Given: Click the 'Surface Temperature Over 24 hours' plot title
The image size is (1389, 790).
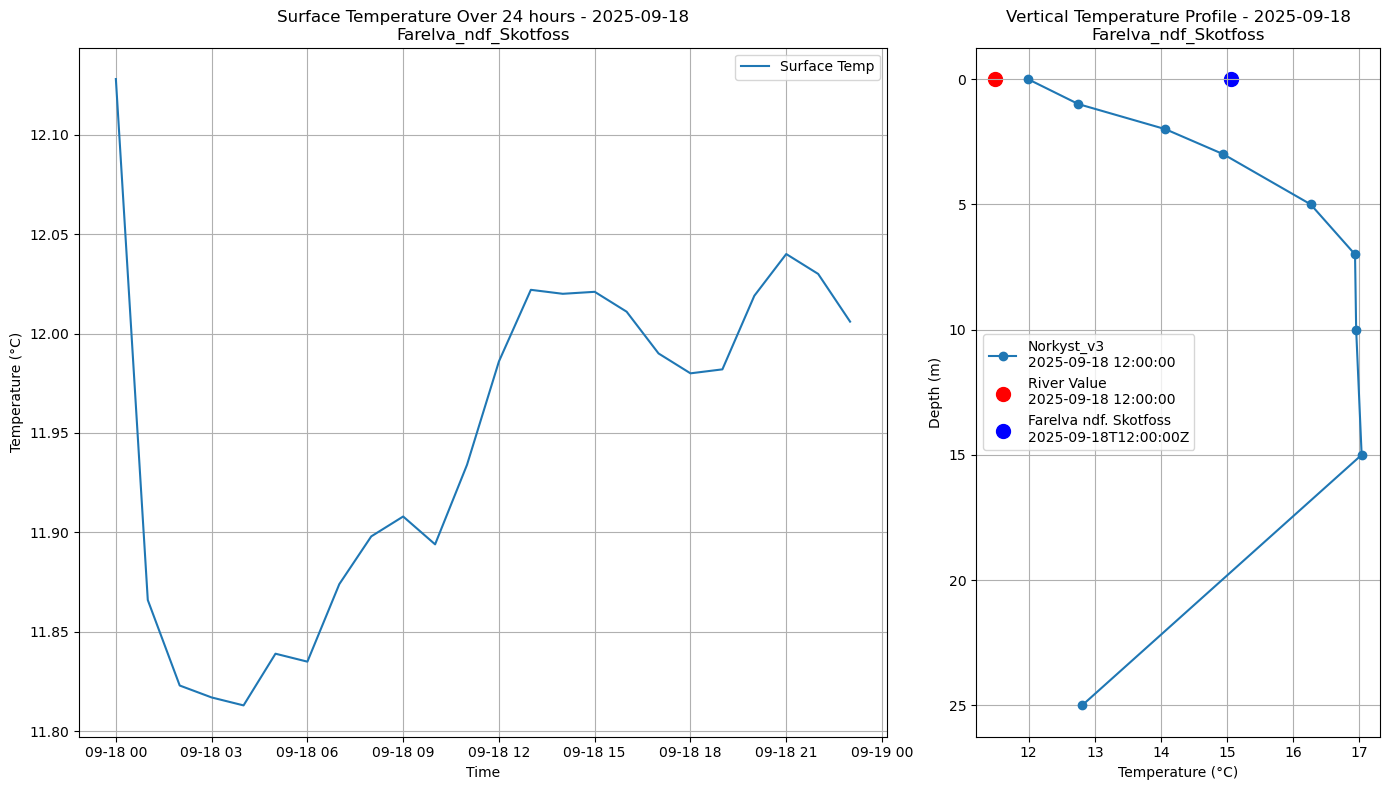Looking at the screenshot, I should (x=483, y=16).
